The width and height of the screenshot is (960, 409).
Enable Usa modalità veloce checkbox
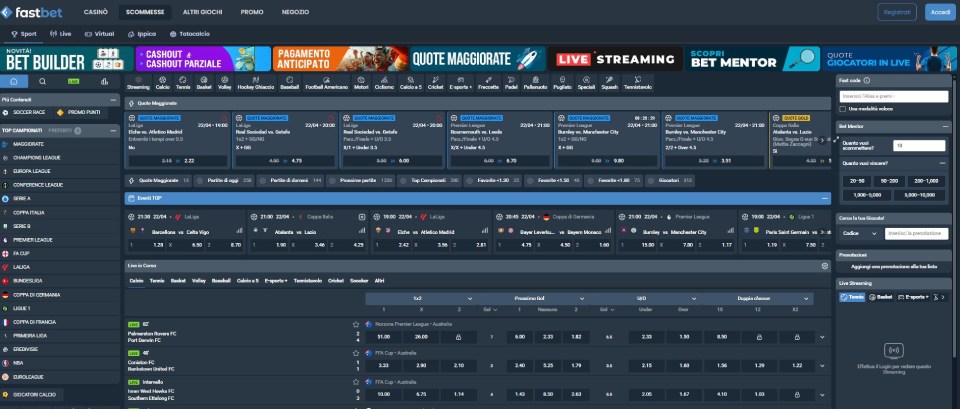[844, 108]
